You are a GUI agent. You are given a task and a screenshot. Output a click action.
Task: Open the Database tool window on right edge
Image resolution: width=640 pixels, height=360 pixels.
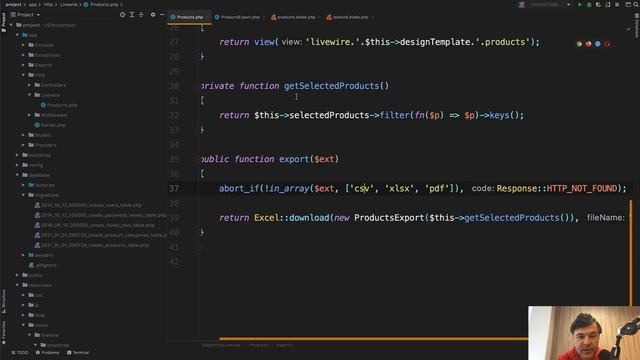coord(636,25)
